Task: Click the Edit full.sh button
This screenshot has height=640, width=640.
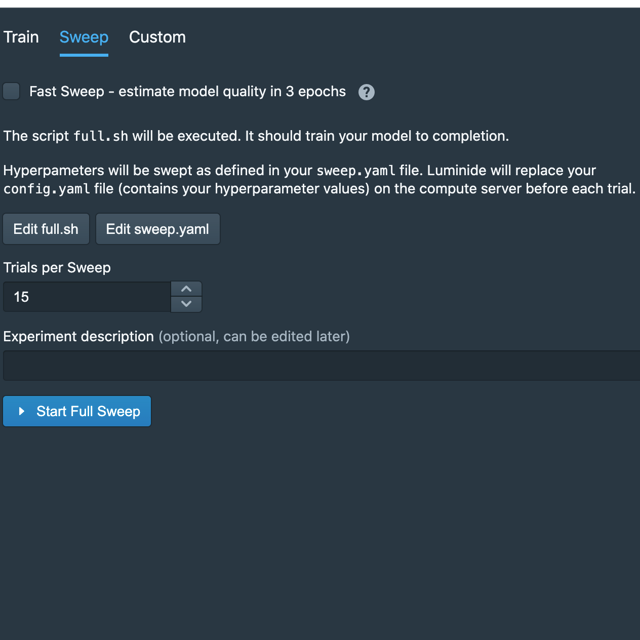Action: point(46,229)
